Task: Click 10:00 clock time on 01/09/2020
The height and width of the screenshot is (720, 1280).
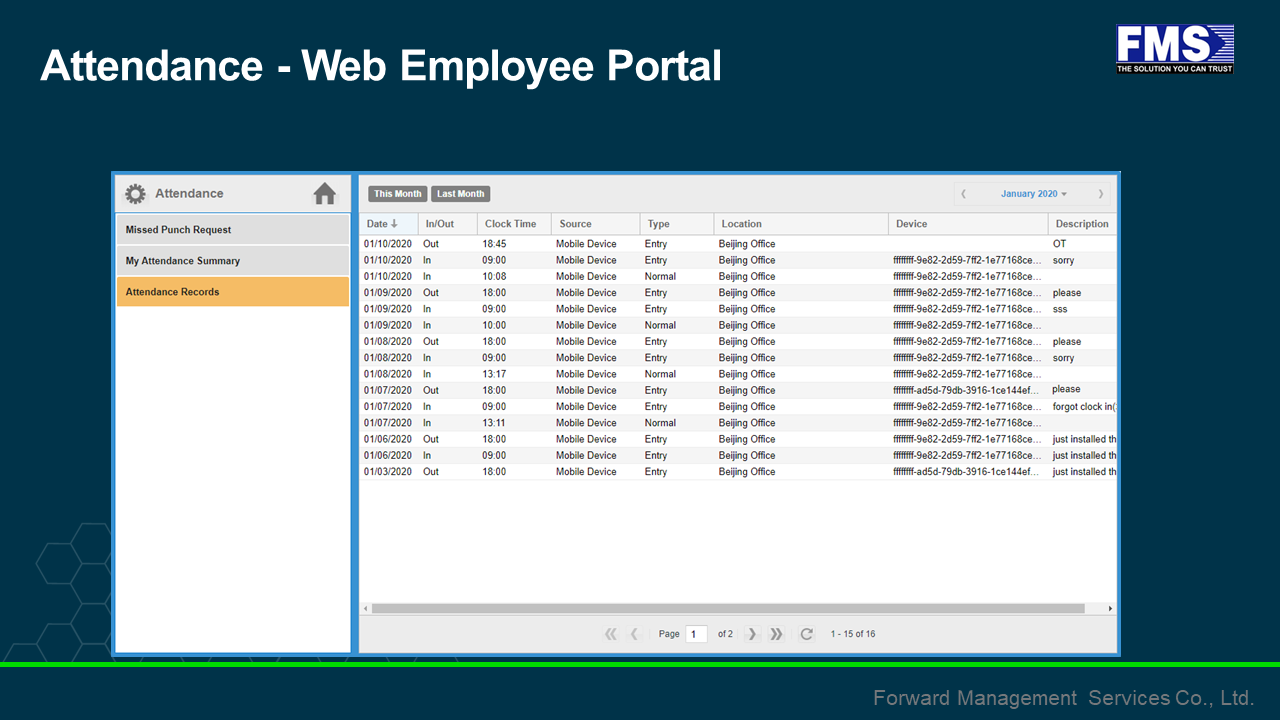Action: pyautogui.click(x=494, y=325)
